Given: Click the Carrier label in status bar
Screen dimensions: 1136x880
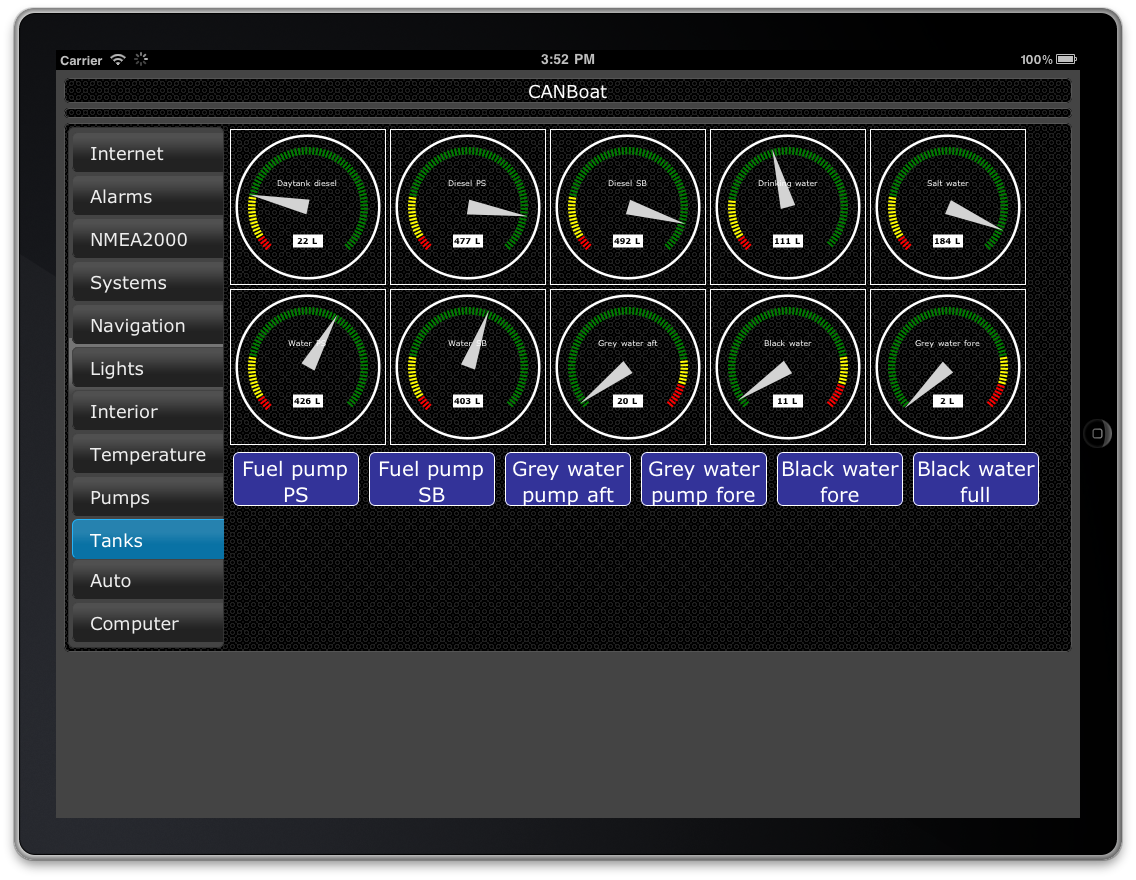Looking at the screenshot, I should 81,60.
